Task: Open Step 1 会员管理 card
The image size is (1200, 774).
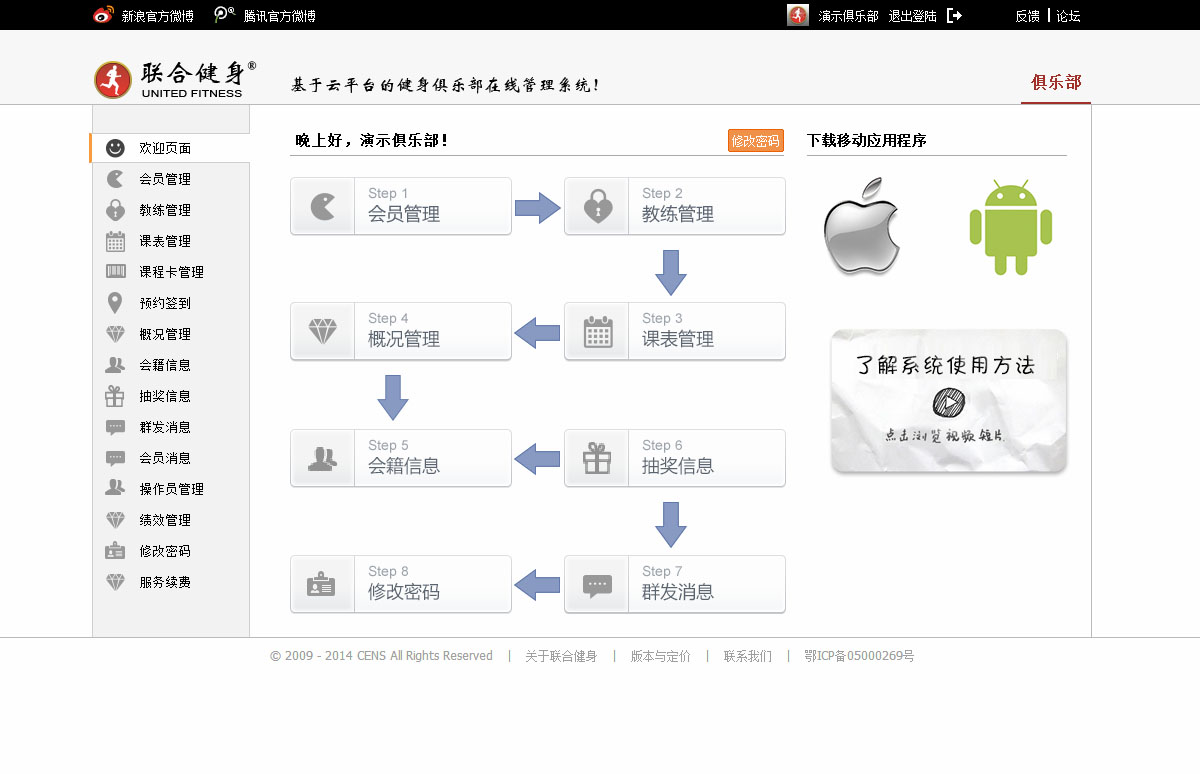Action: pos(401,206)
